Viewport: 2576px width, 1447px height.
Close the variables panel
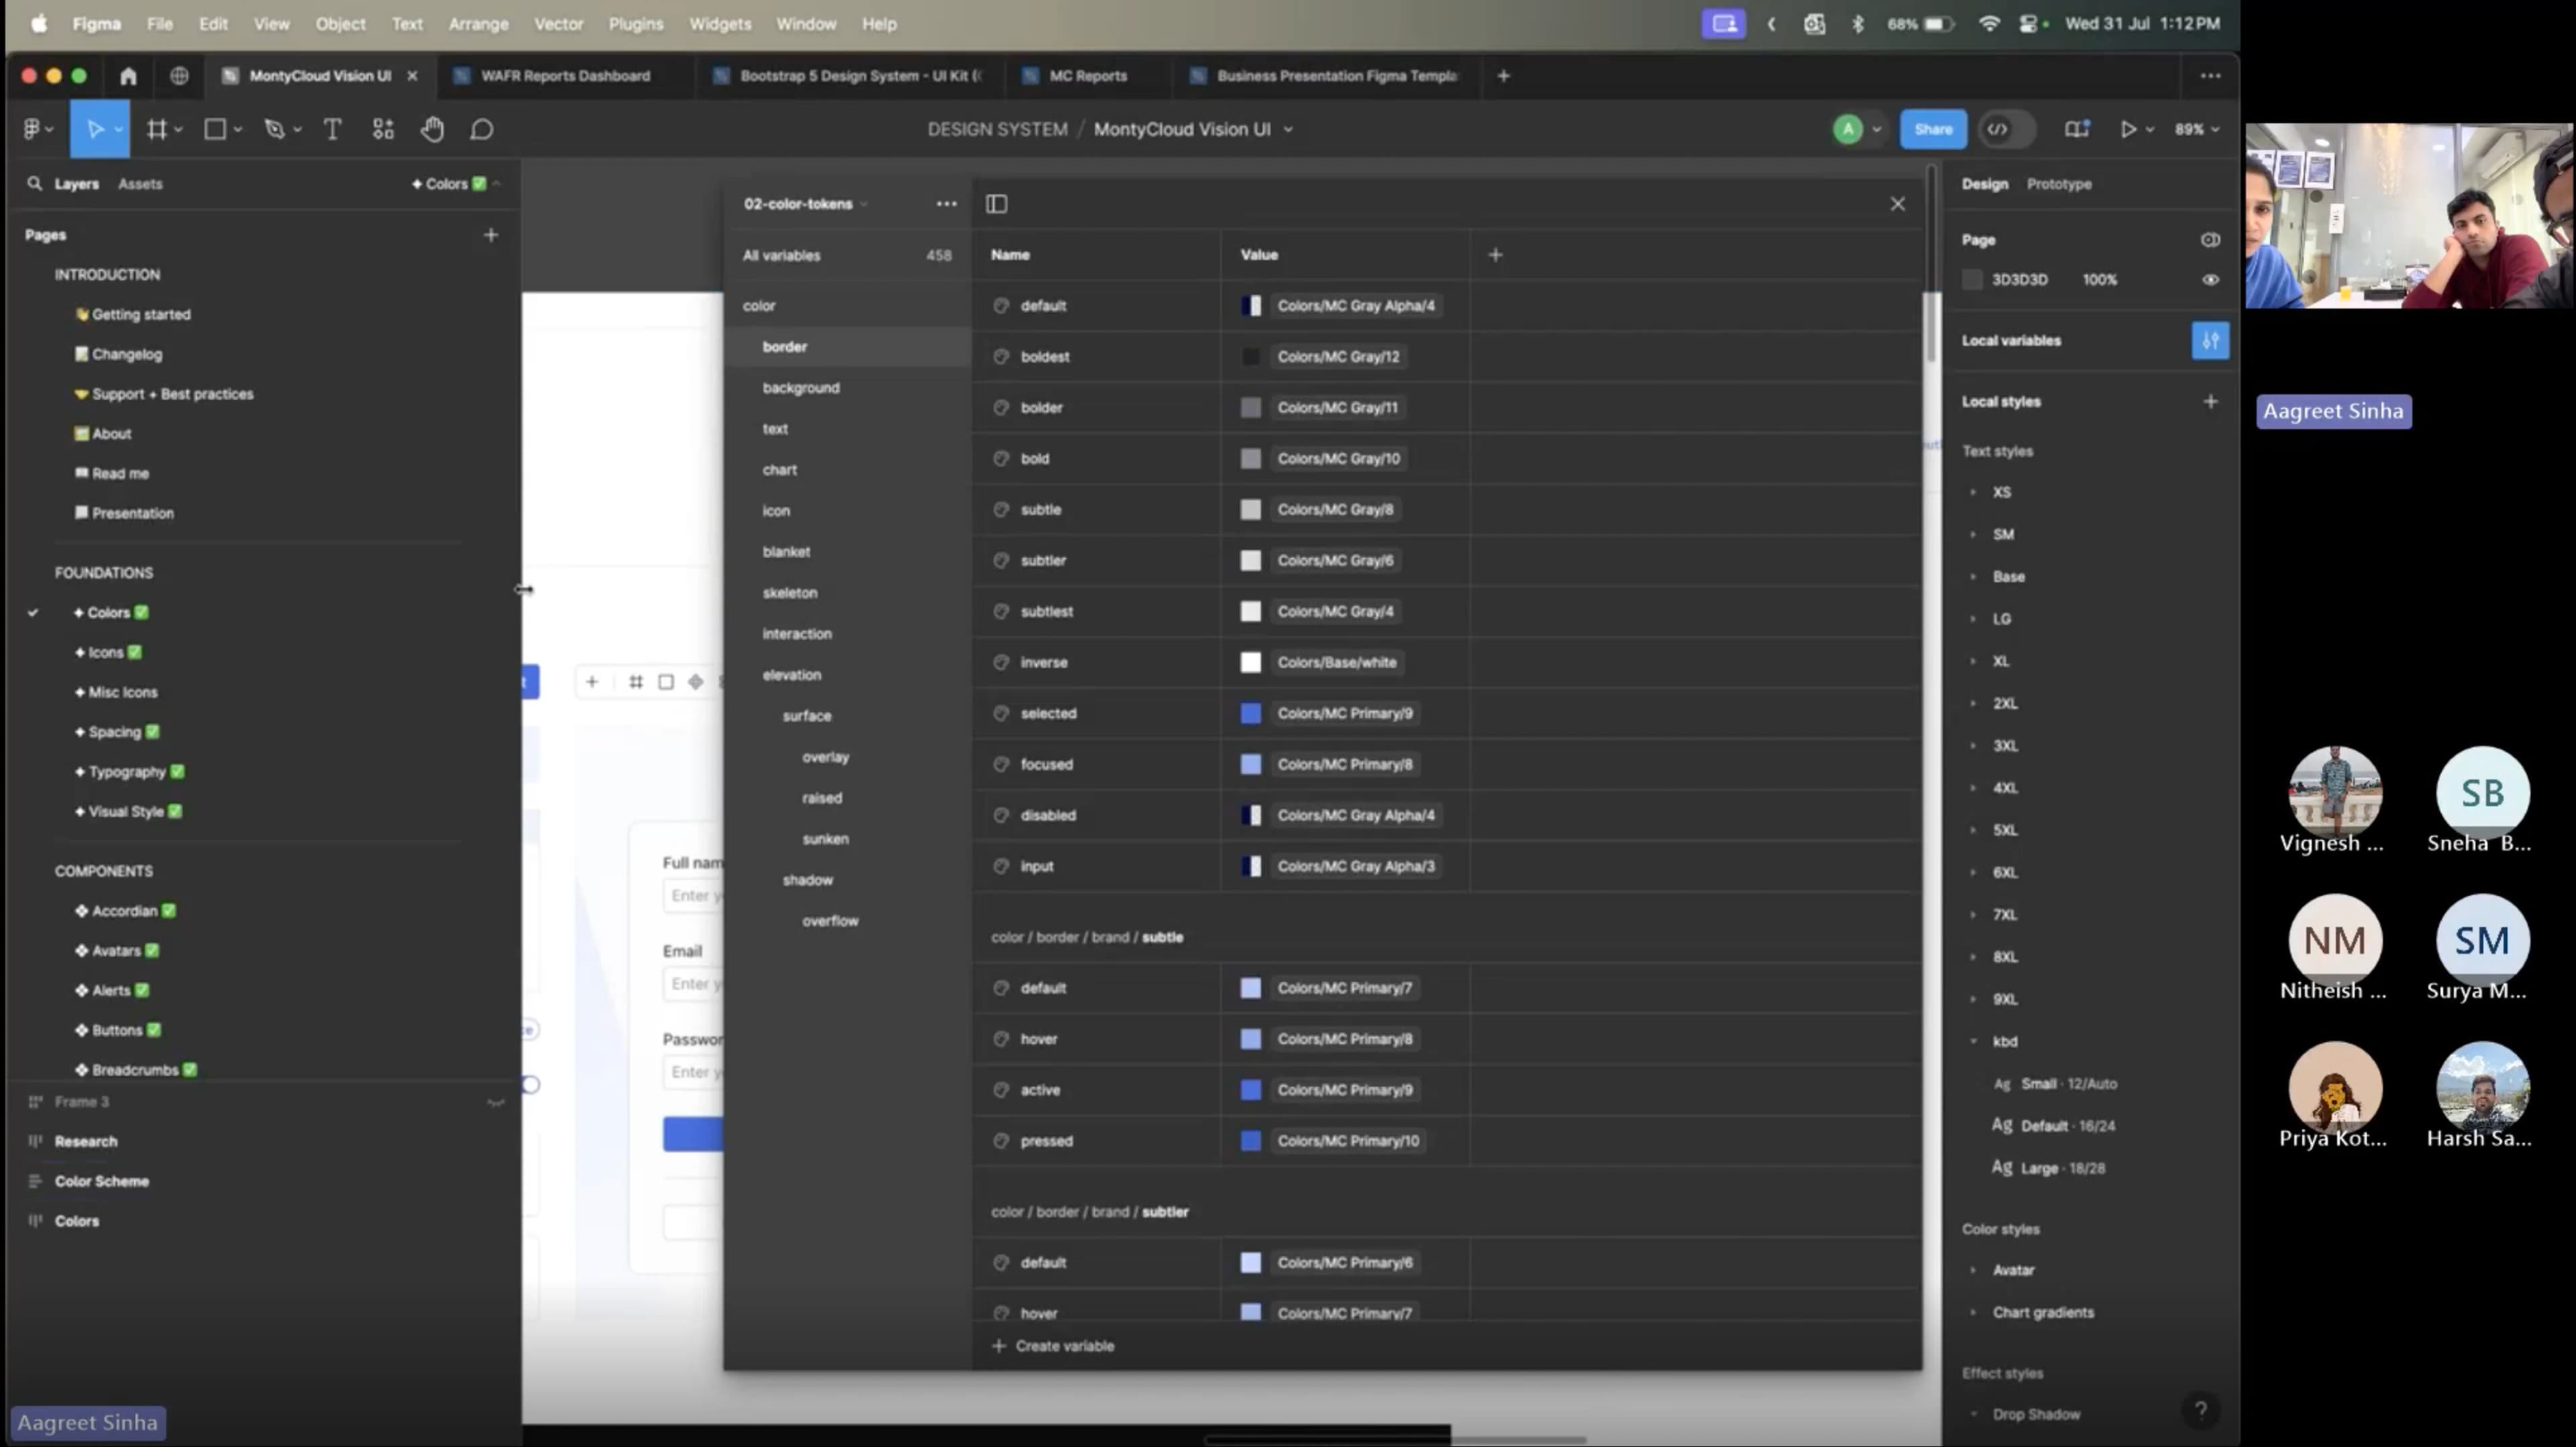pyautogui.click(x=1897, y=204)
